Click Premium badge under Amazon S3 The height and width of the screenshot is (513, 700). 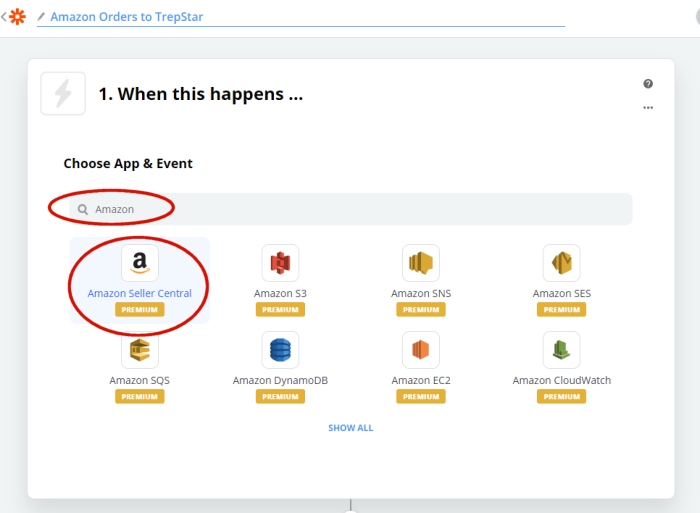[280, 309]
